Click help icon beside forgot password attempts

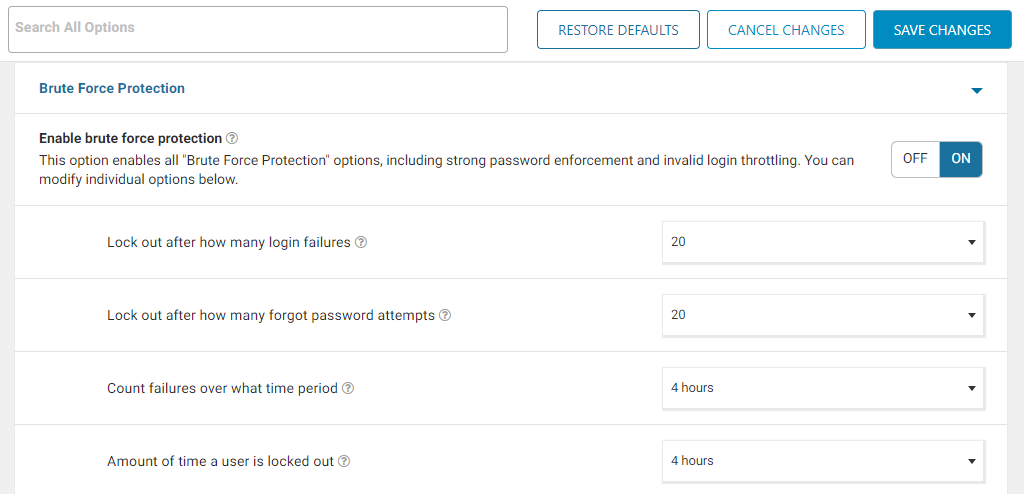coord(445,316)
